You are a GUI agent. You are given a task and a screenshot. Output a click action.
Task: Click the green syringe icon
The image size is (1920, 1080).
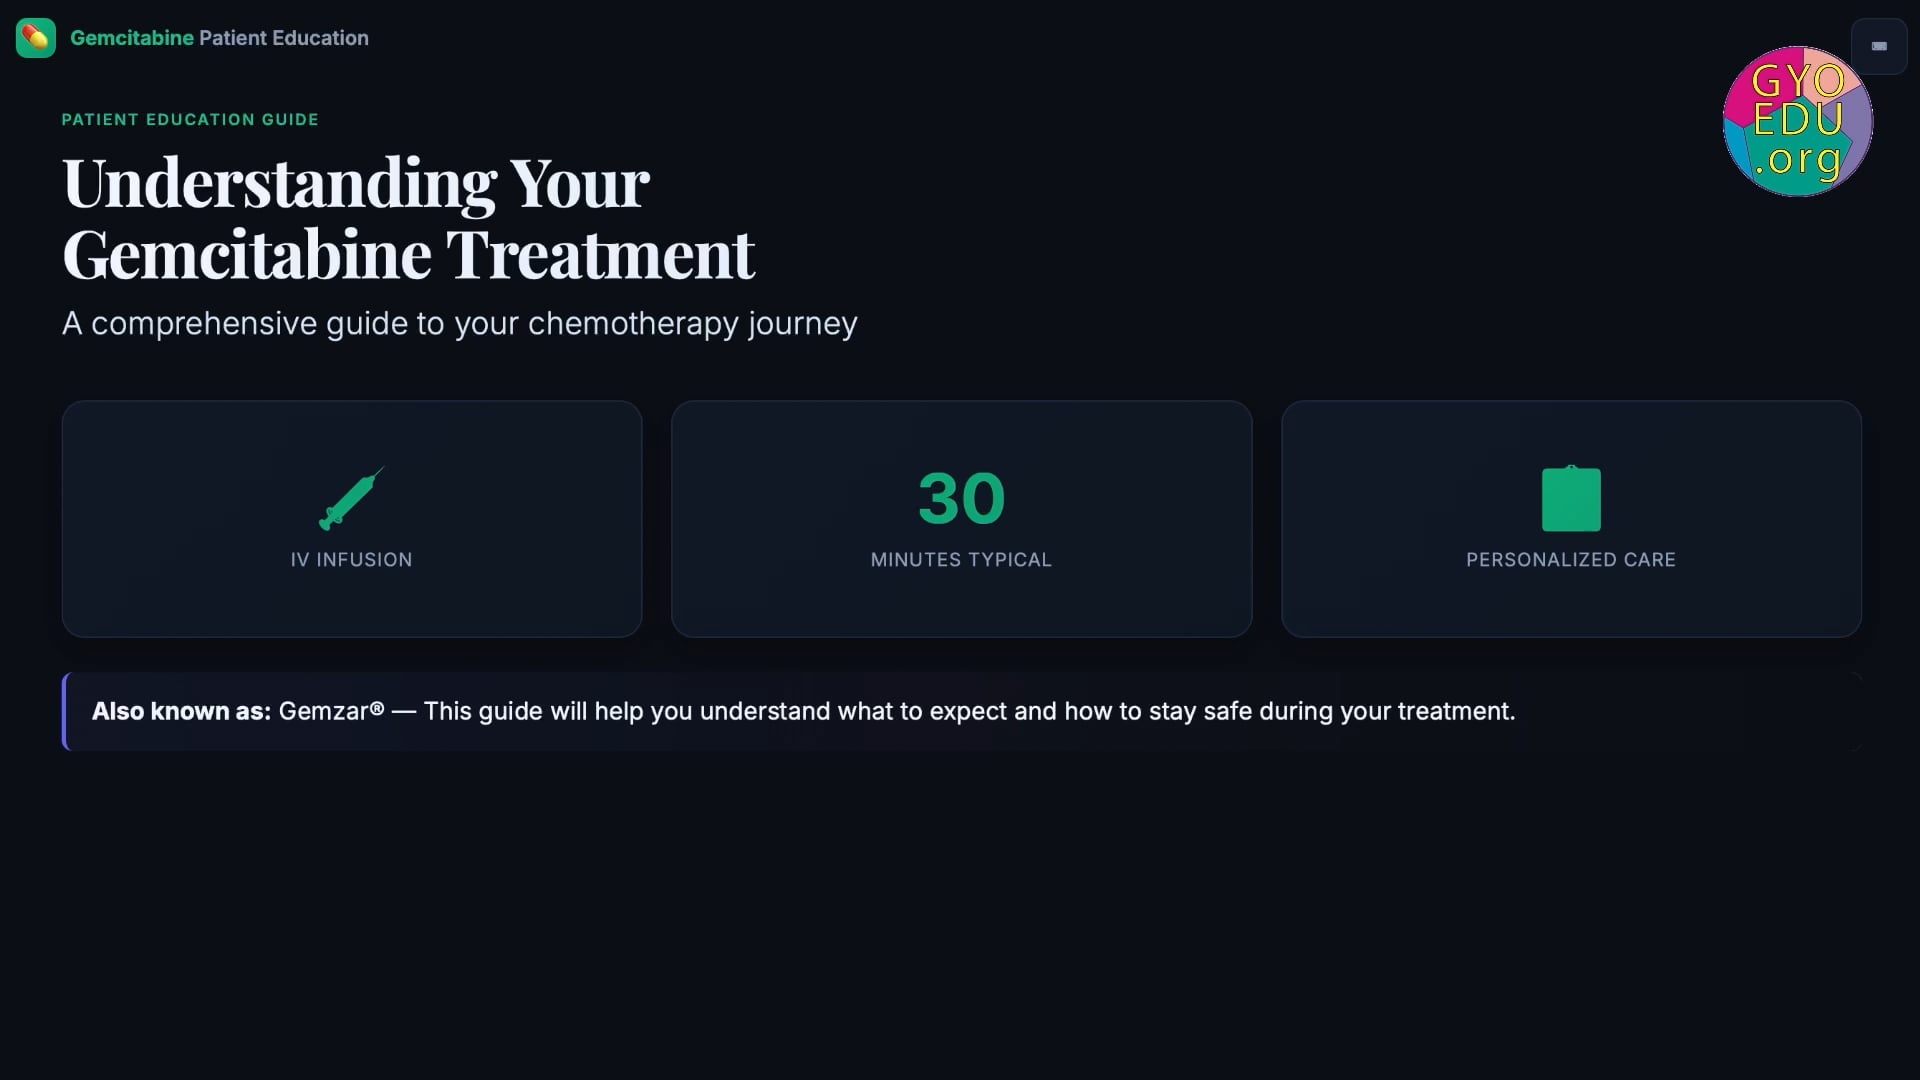tap(351, 498)
